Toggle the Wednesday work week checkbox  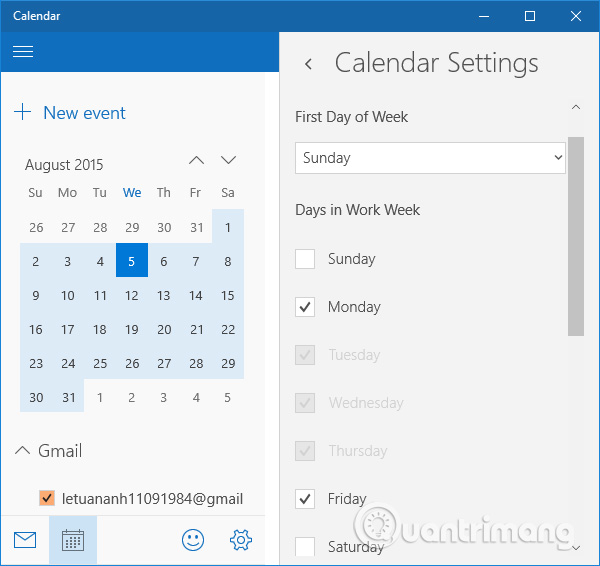[305, 403]
